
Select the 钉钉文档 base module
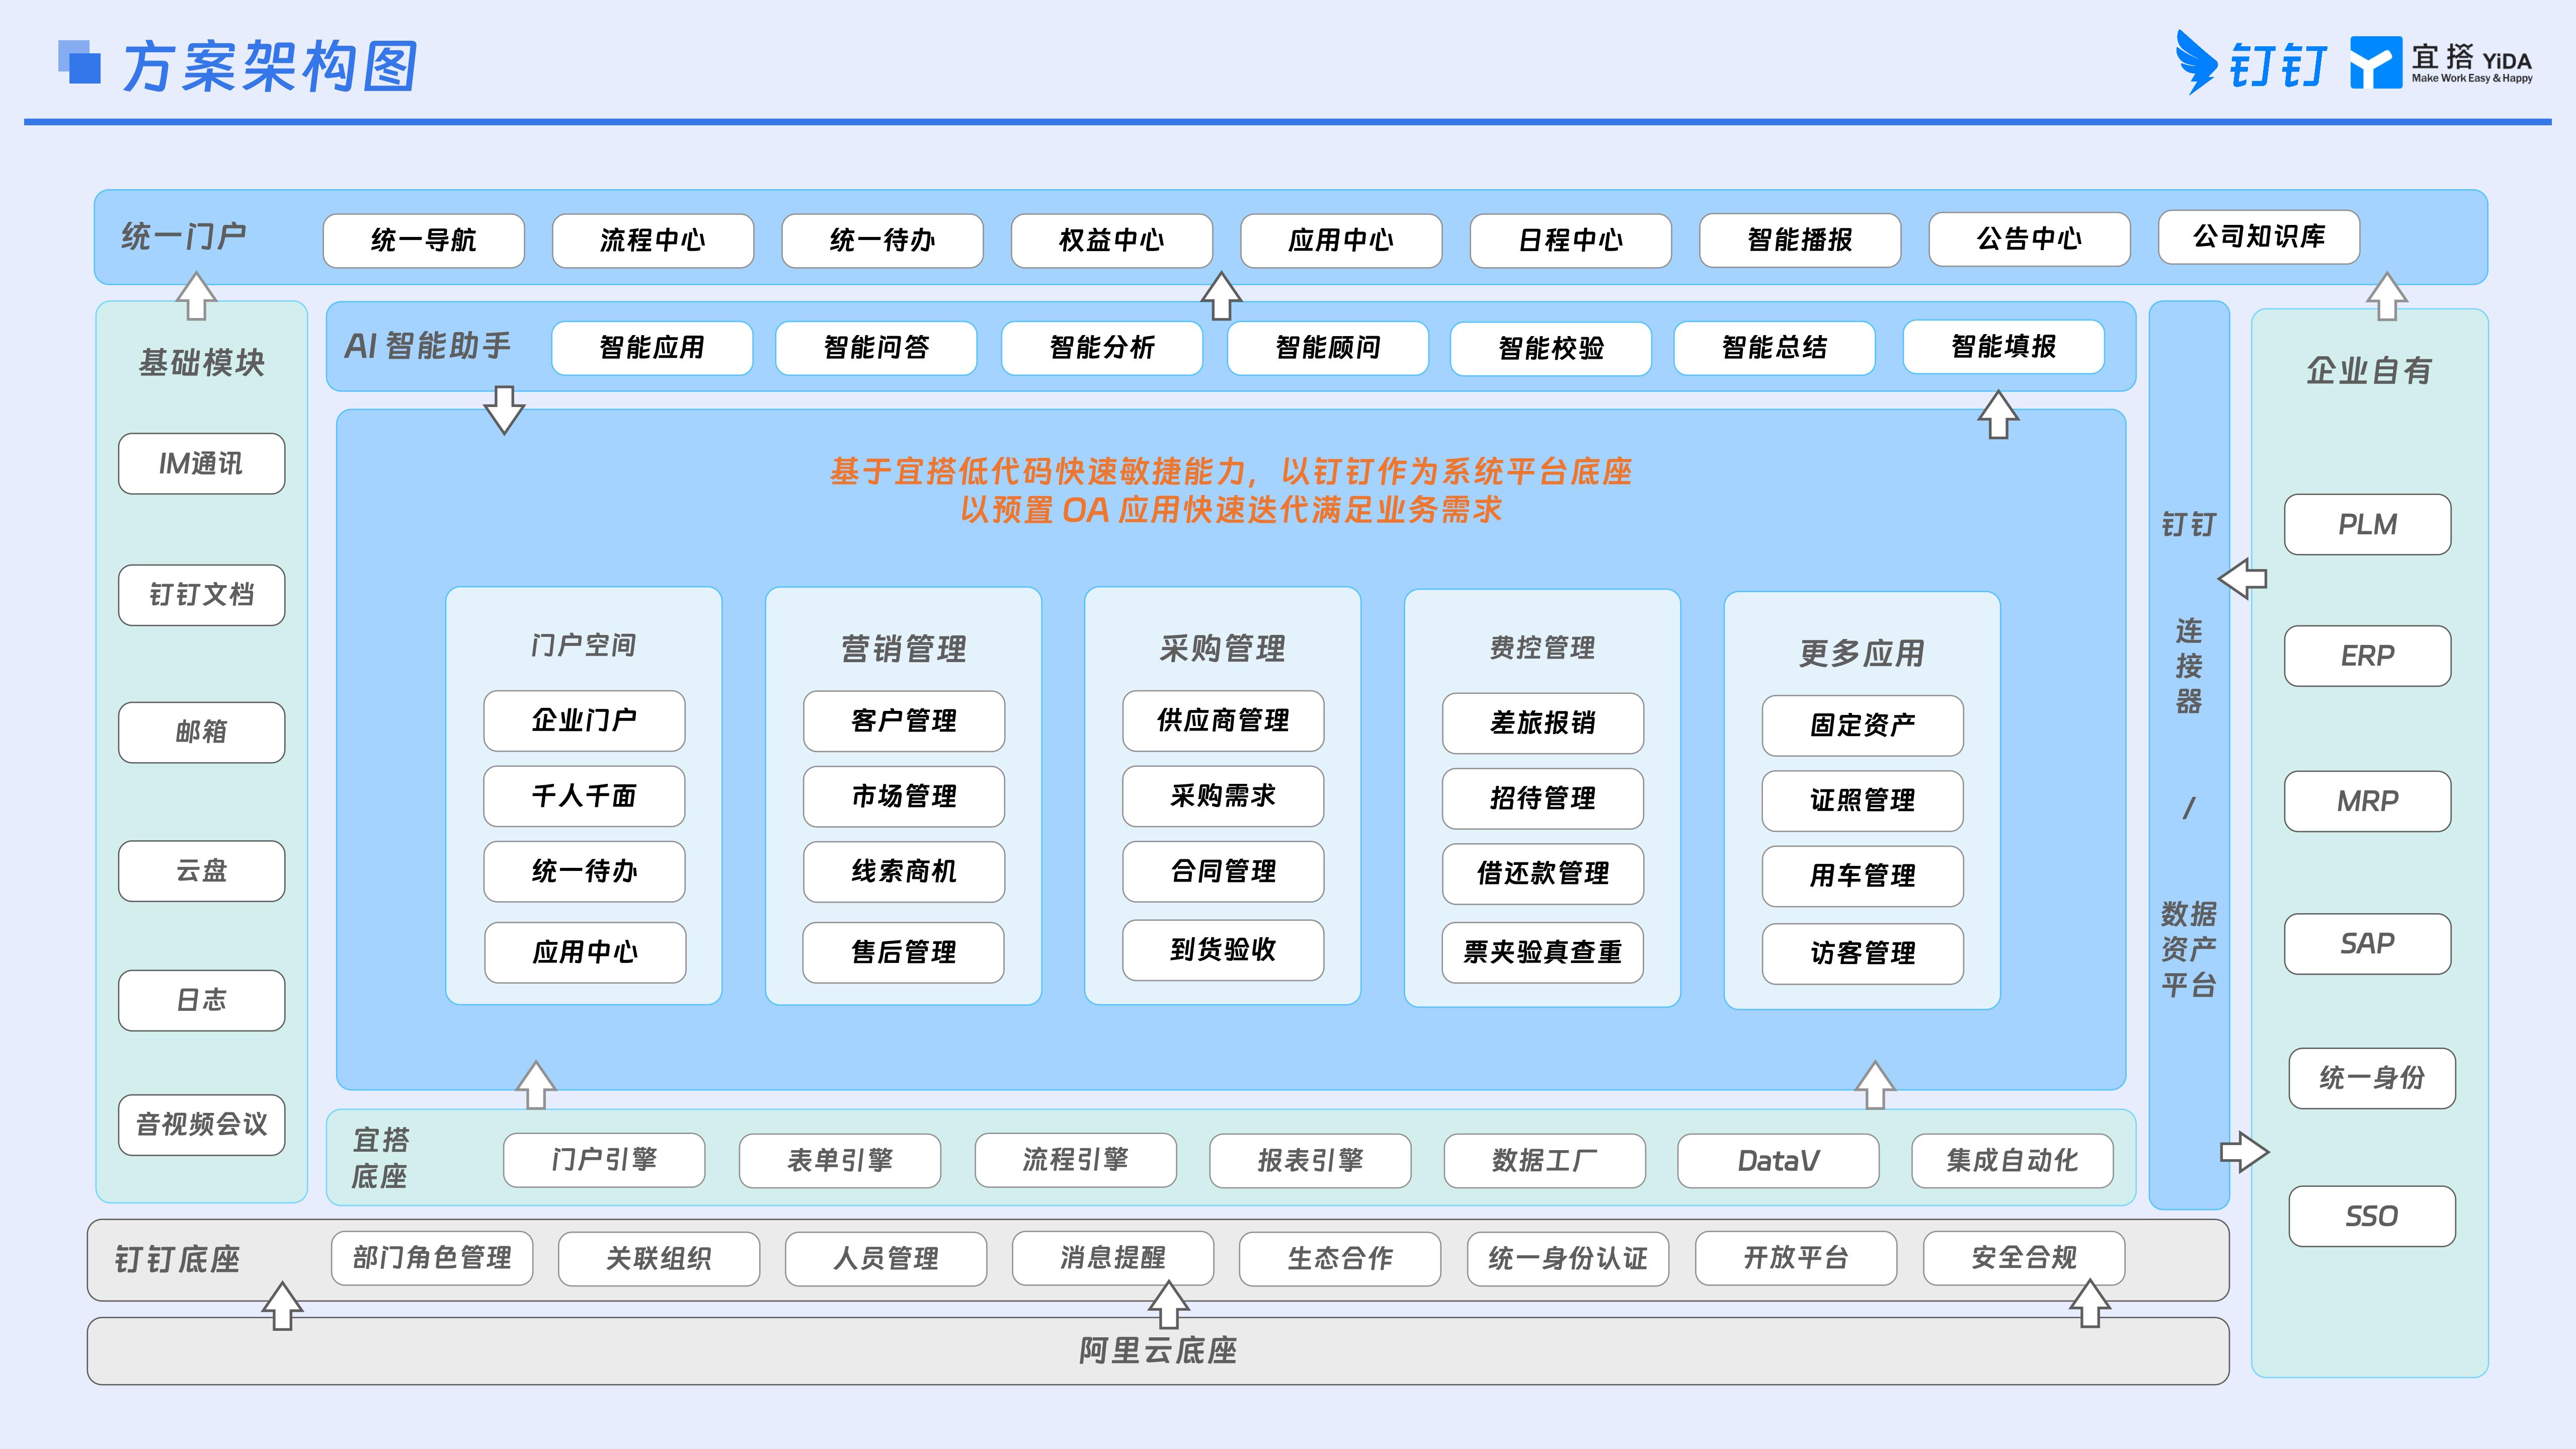pyautogui.click(x=202, y=595)
